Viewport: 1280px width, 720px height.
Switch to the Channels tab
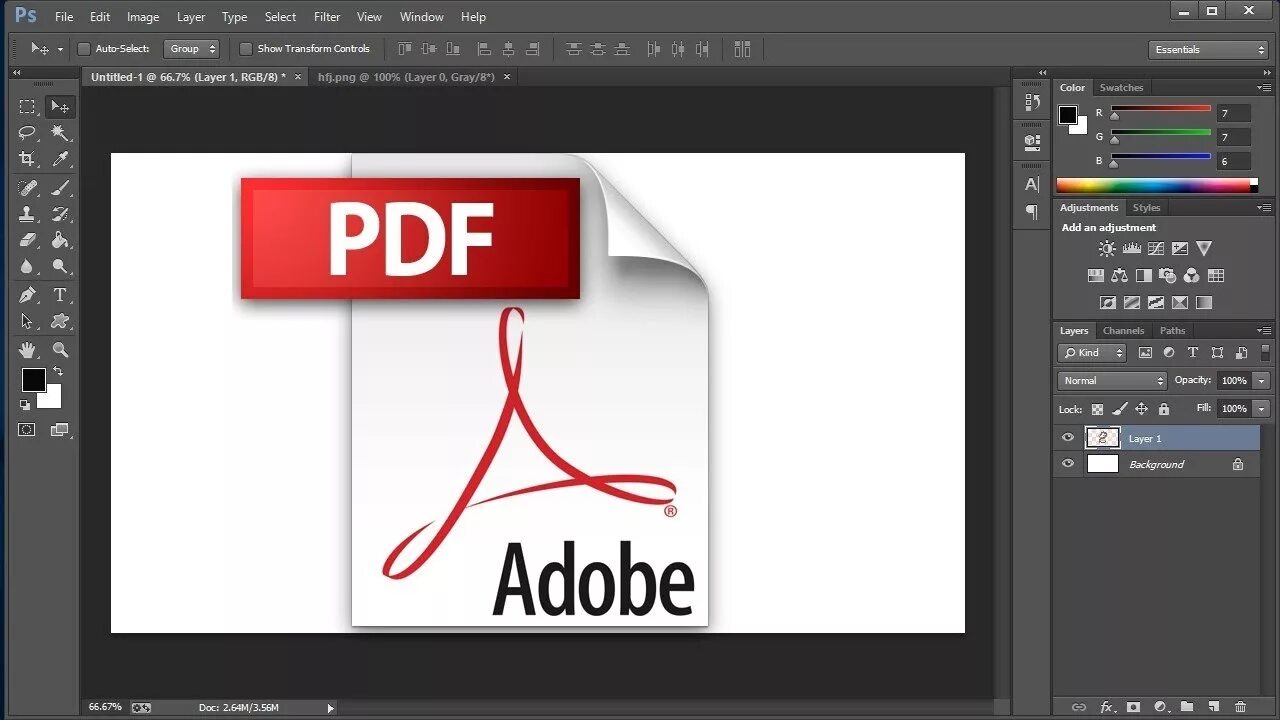coord(1123,331)
